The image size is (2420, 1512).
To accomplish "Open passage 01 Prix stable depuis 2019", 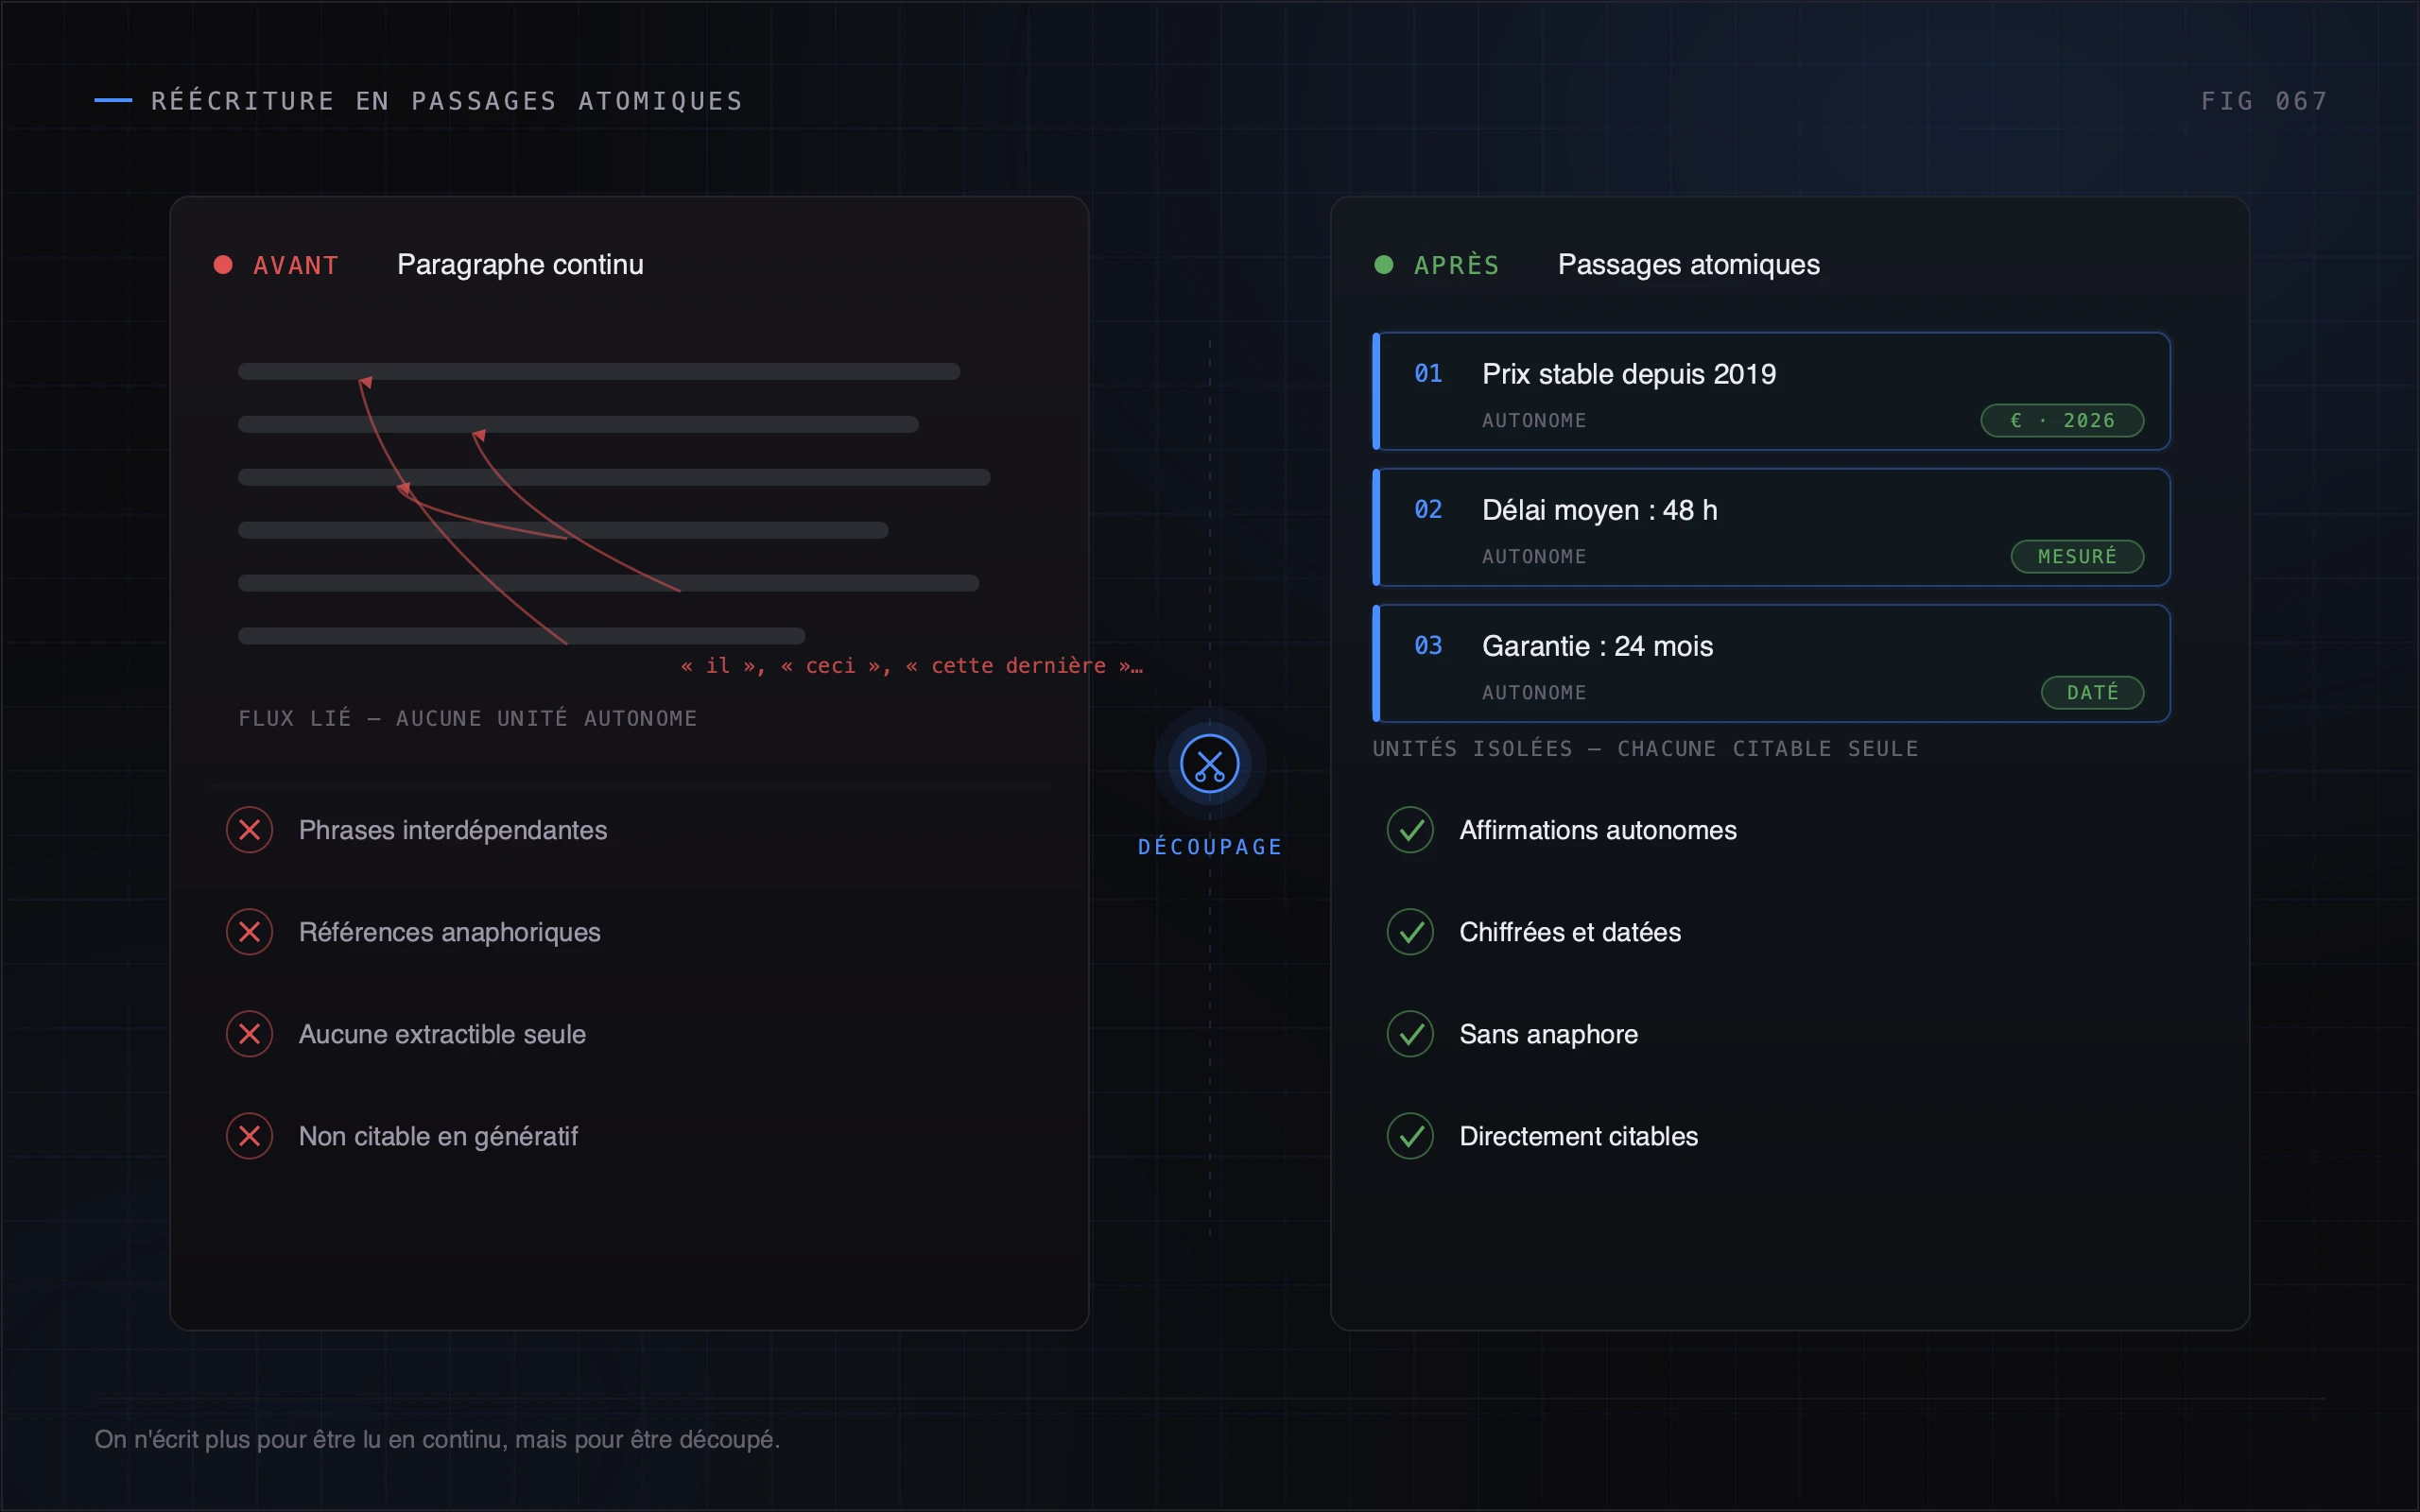I will coord(1771,391).
